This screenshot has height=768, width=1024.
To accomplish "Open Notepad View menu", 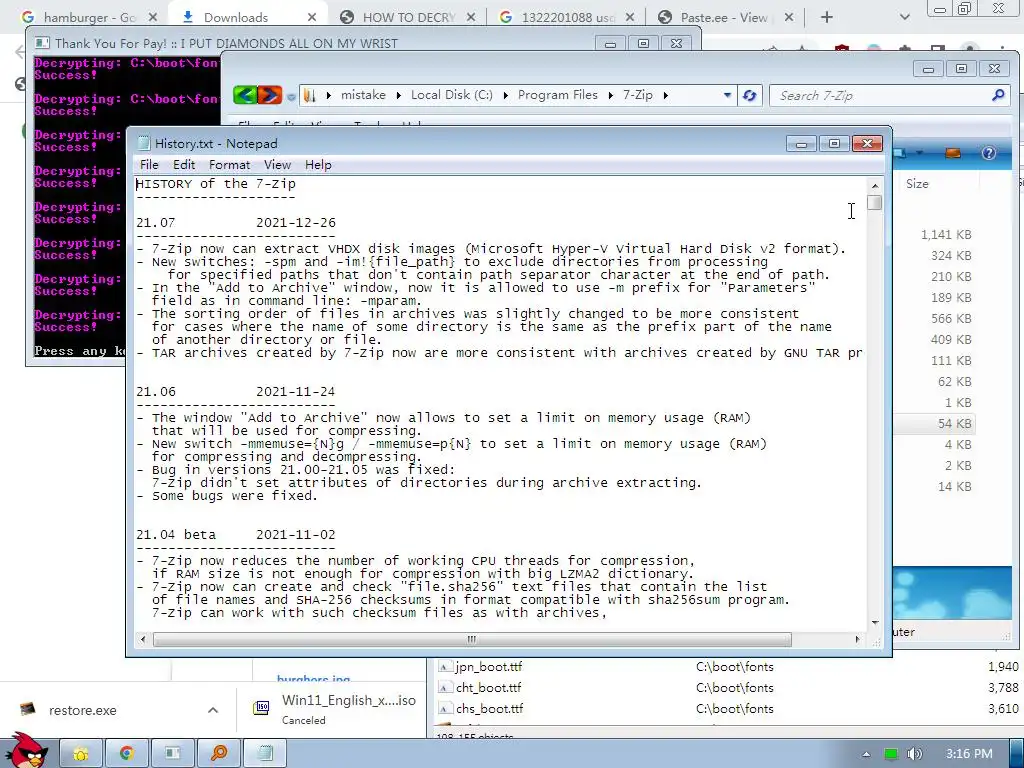I will coord(277,165).
